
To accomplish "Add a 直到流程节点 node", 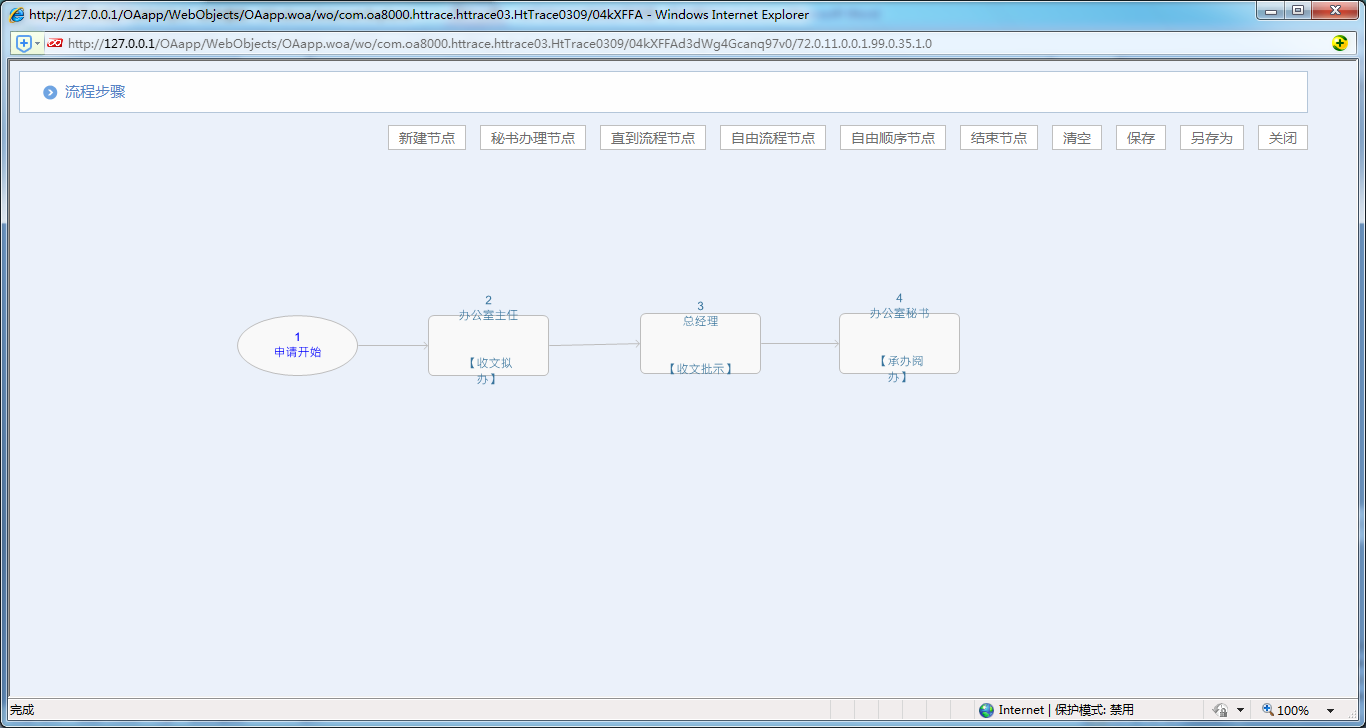I will tap(653, 138).
